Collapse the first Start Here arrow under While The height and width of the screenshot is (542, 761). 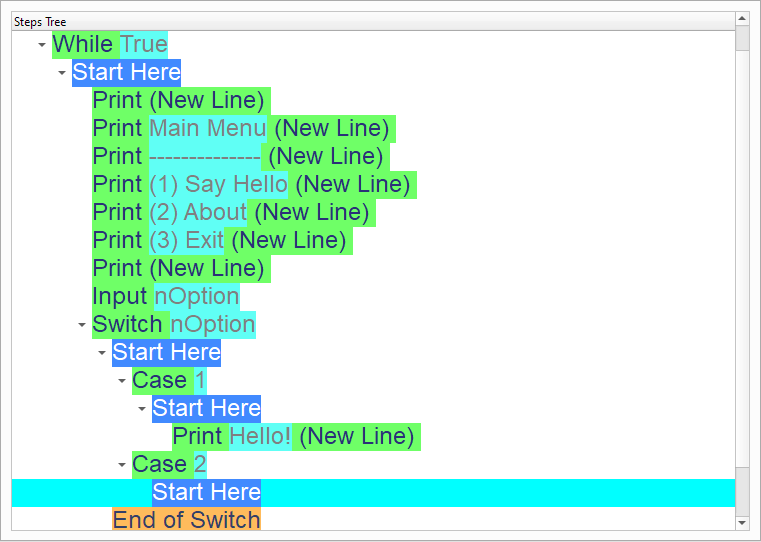61,73
